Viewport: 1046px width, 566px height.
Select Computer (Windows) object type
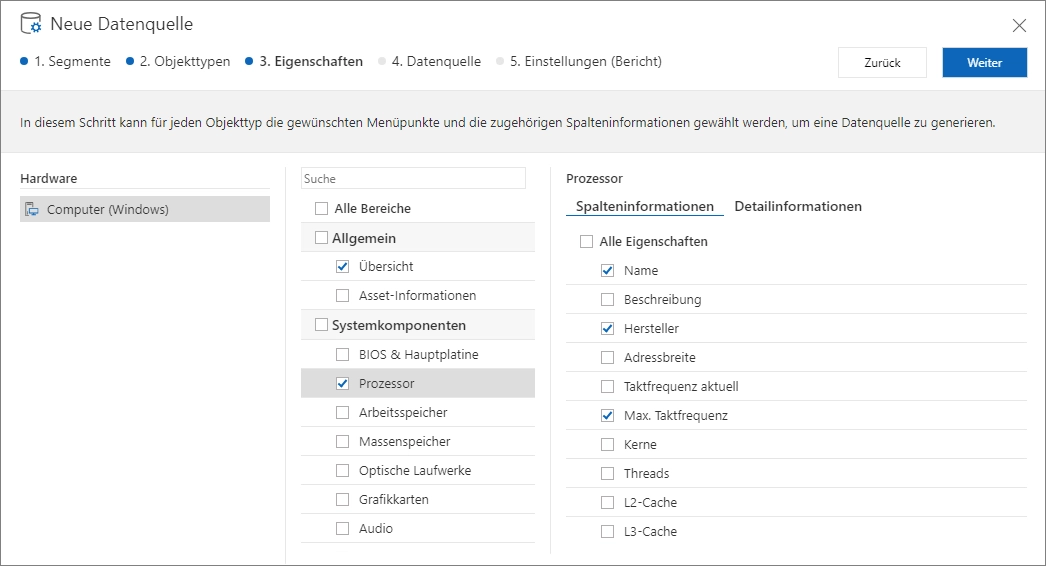pyautogui.click(x=145, y=209)
